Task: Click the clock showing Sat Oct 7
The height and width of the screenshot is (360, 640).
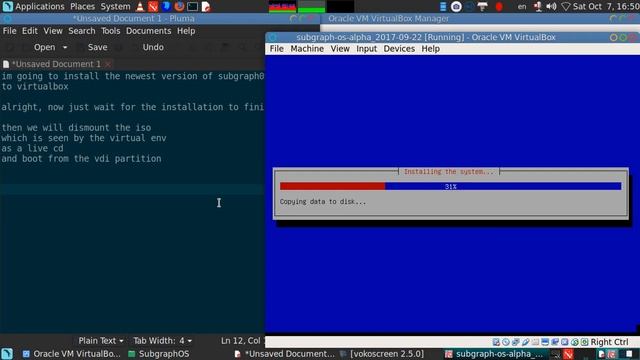Action: [x=606, y=7]
